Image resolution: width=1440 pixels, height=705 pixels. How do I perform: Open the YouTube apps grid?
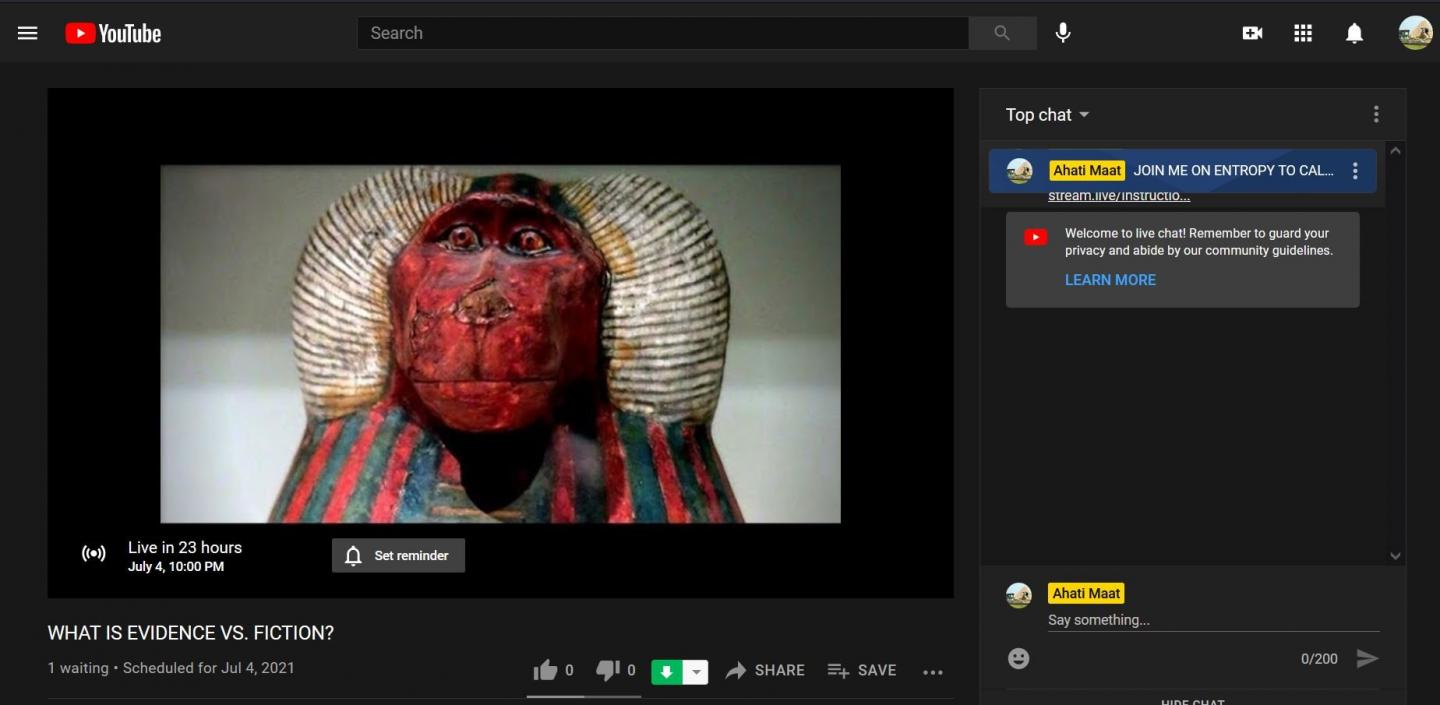point(1303,33)
